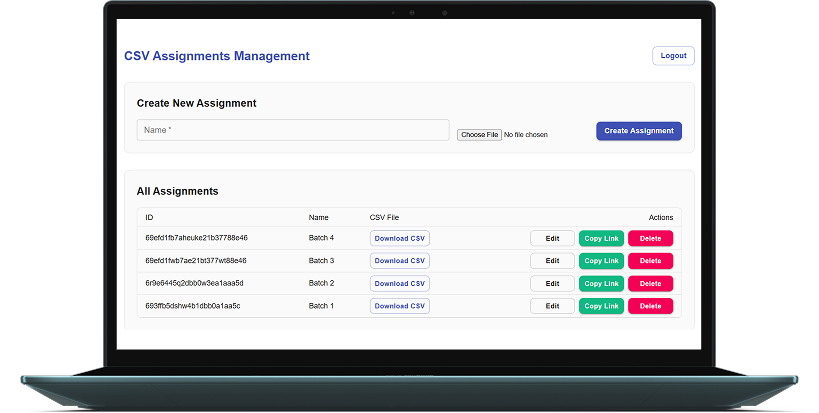
Task: Select the Batch 4 name cell
Action: (x=321, y=238)
